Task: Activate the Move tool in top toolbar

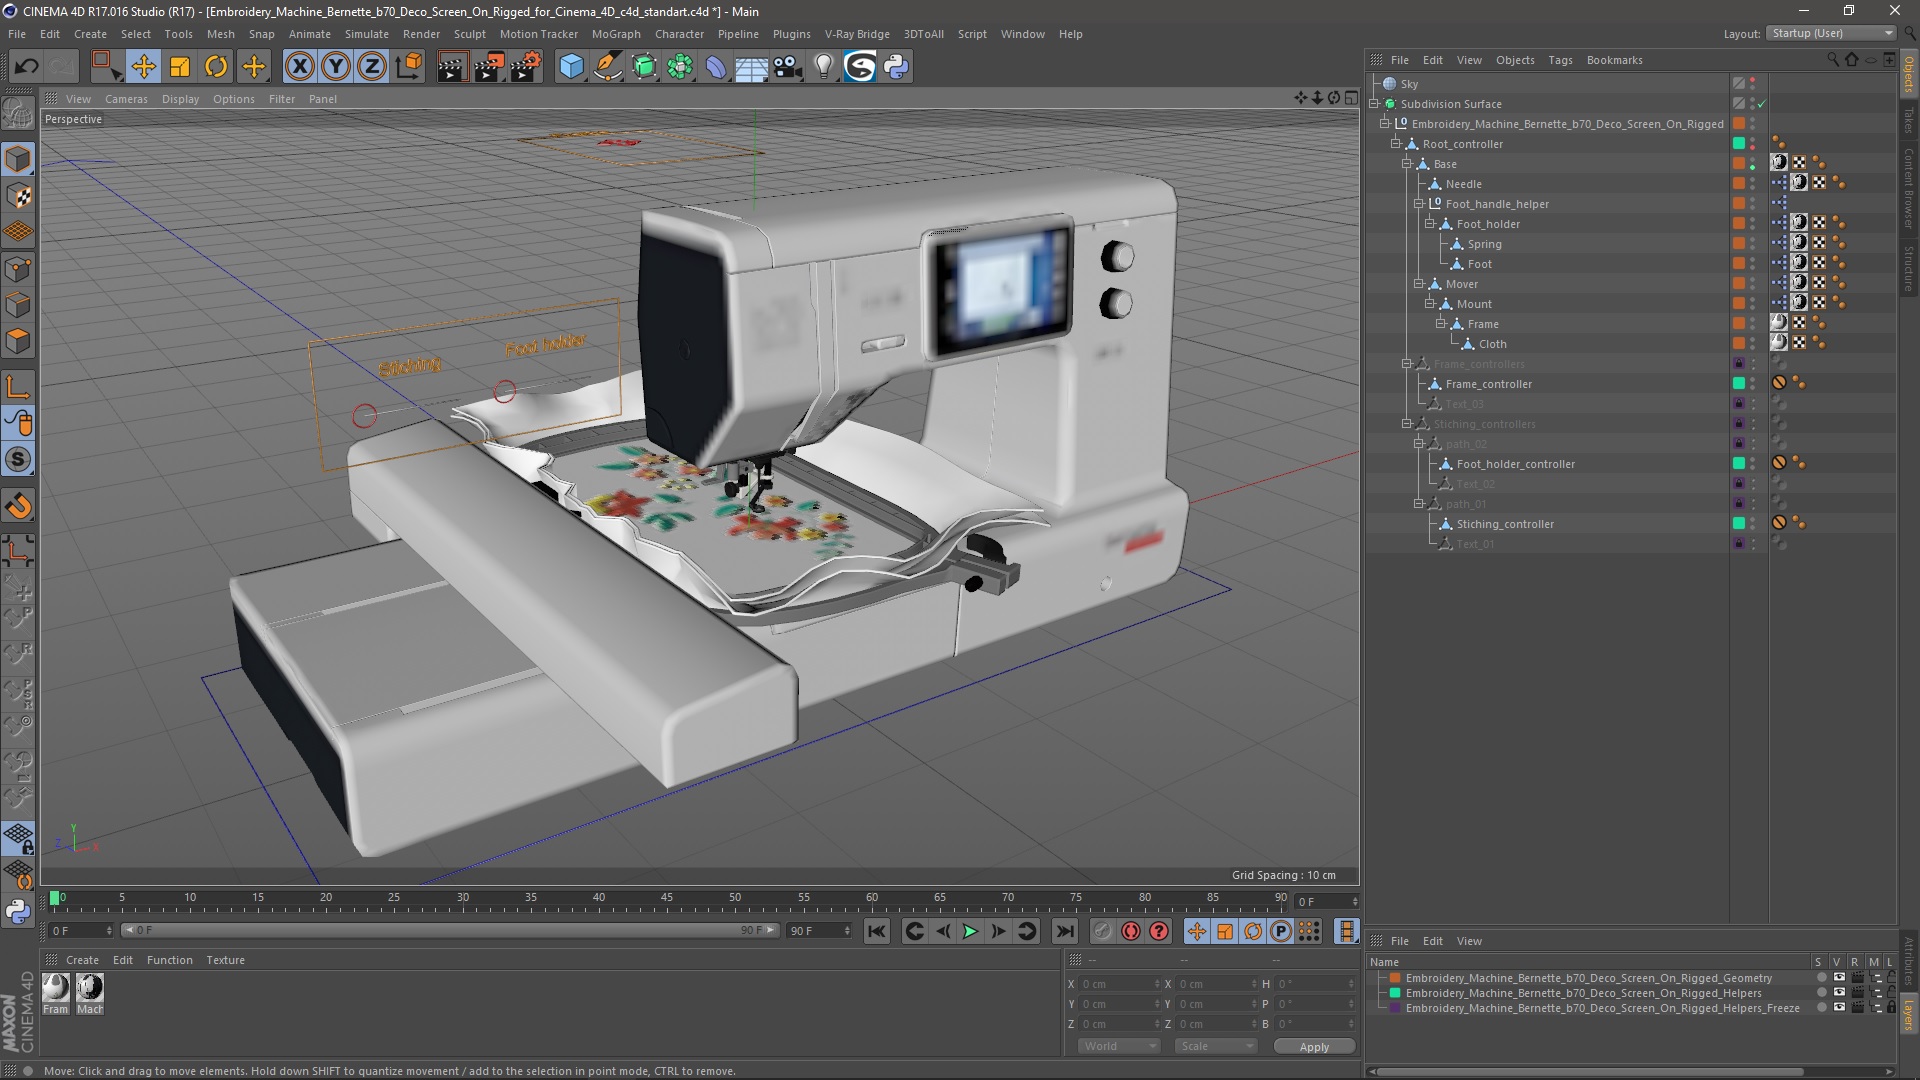Action: pyautogui.click(x=143, y=67)
